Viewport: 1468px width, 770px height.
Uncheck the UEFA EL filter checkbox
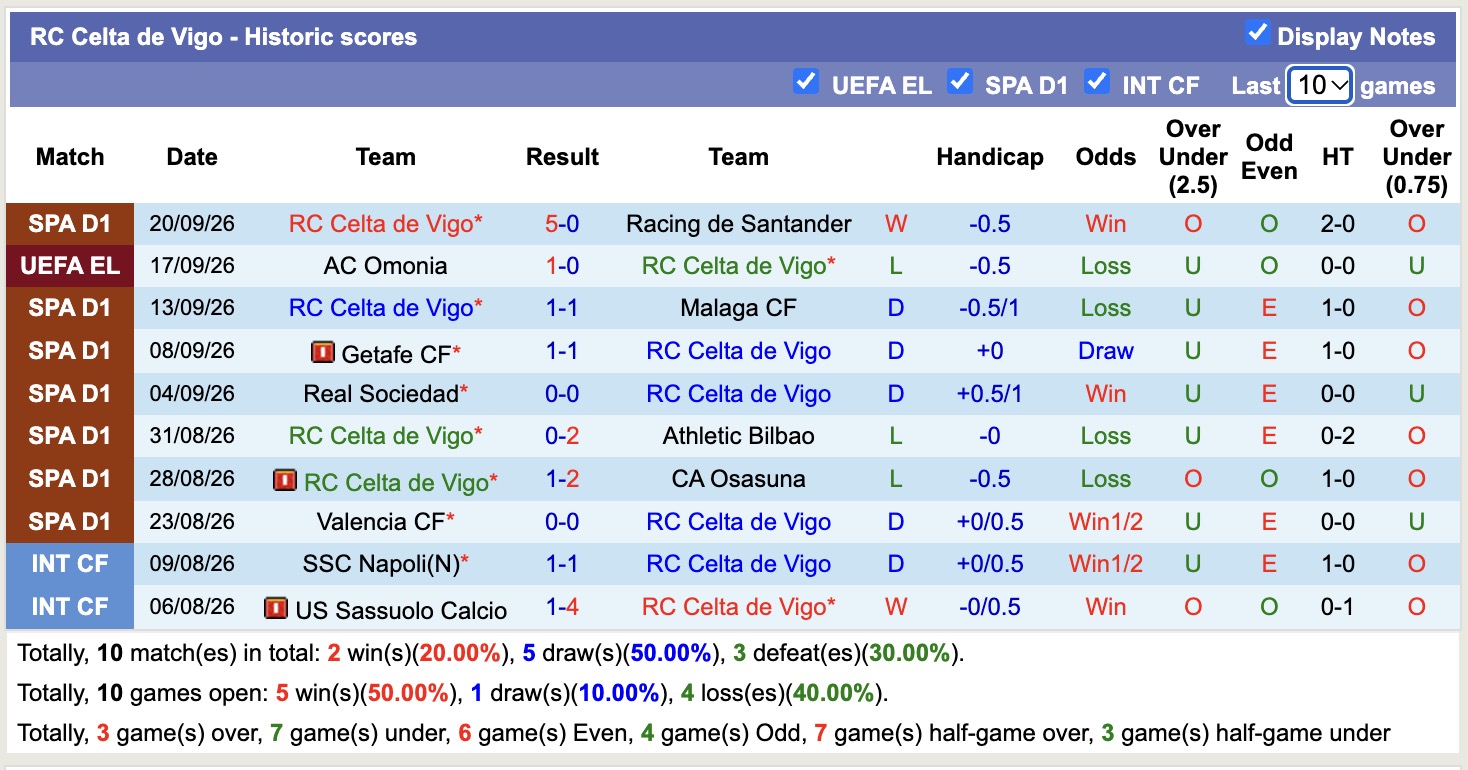pos(805,81)
